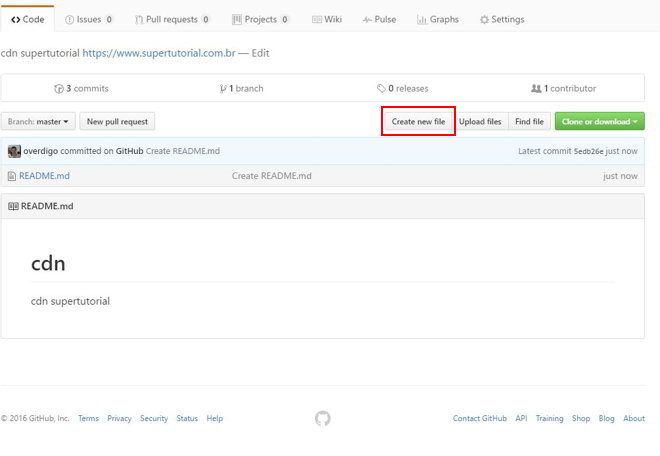660x456 pixels.
Task: Open the Graphs tab
Action: click(x=438, y=19)
